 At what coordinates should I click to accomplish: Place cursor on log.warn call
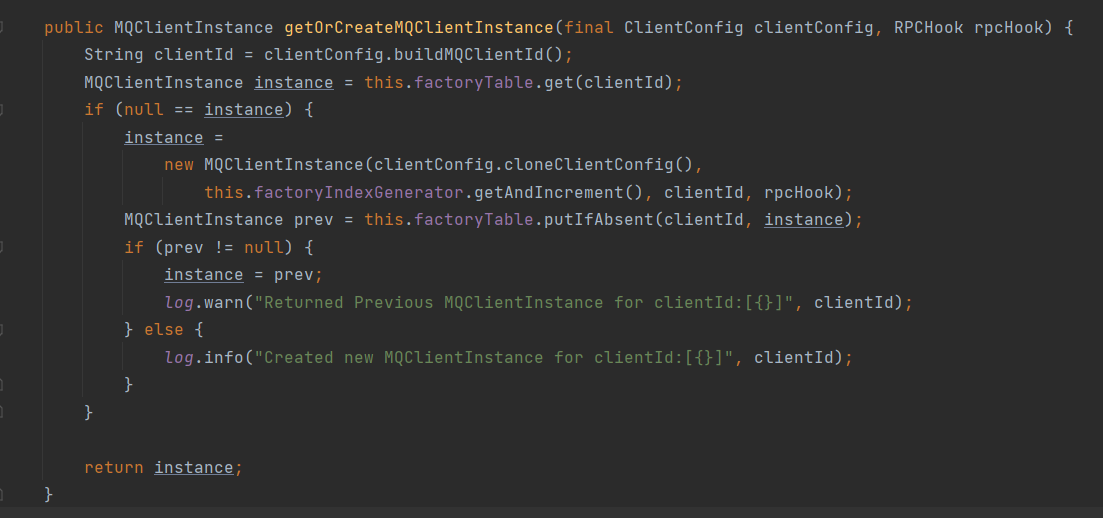coord(223,302)
